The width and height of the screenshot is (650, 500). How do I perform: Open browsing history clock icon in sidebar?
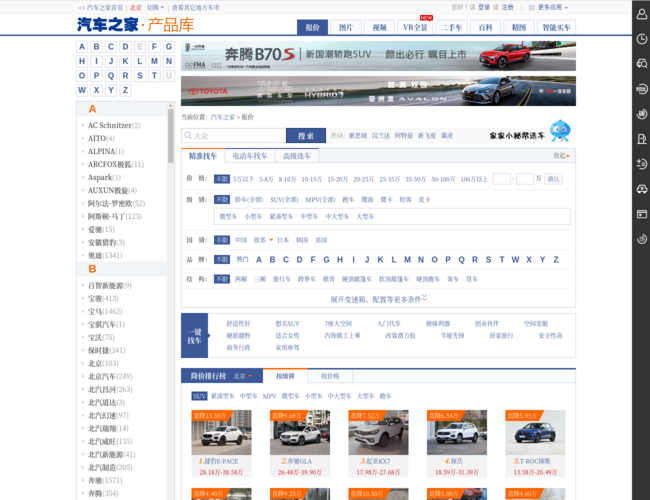pos(642,39)
